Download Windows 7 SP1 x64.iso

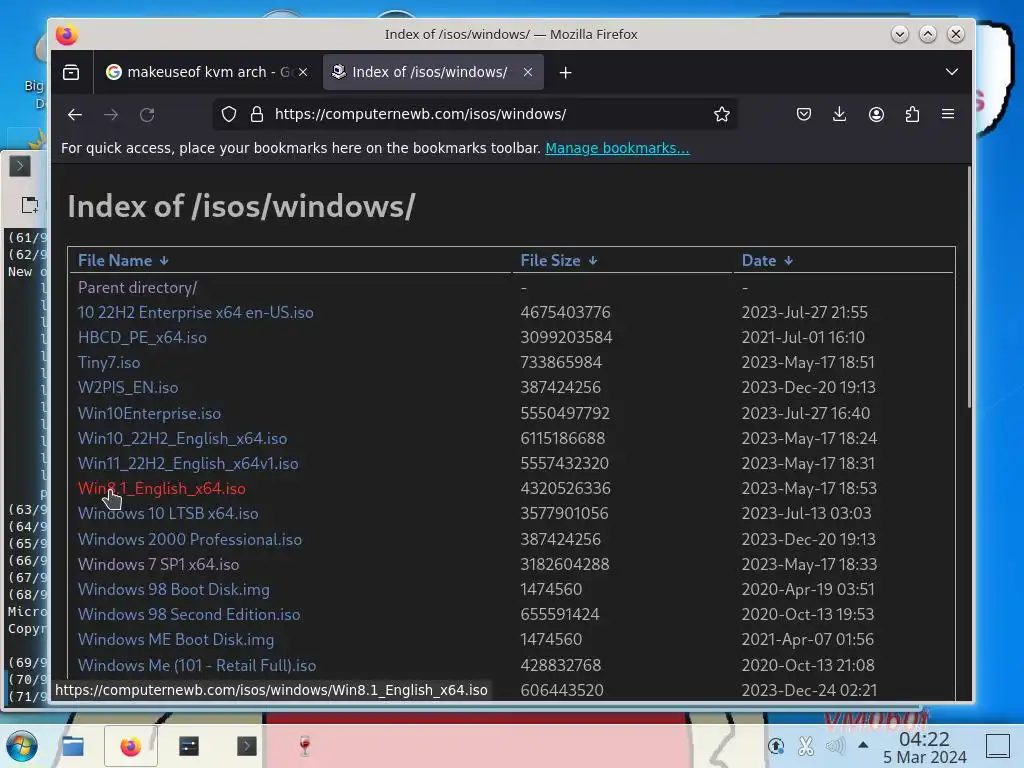(158, 564)
